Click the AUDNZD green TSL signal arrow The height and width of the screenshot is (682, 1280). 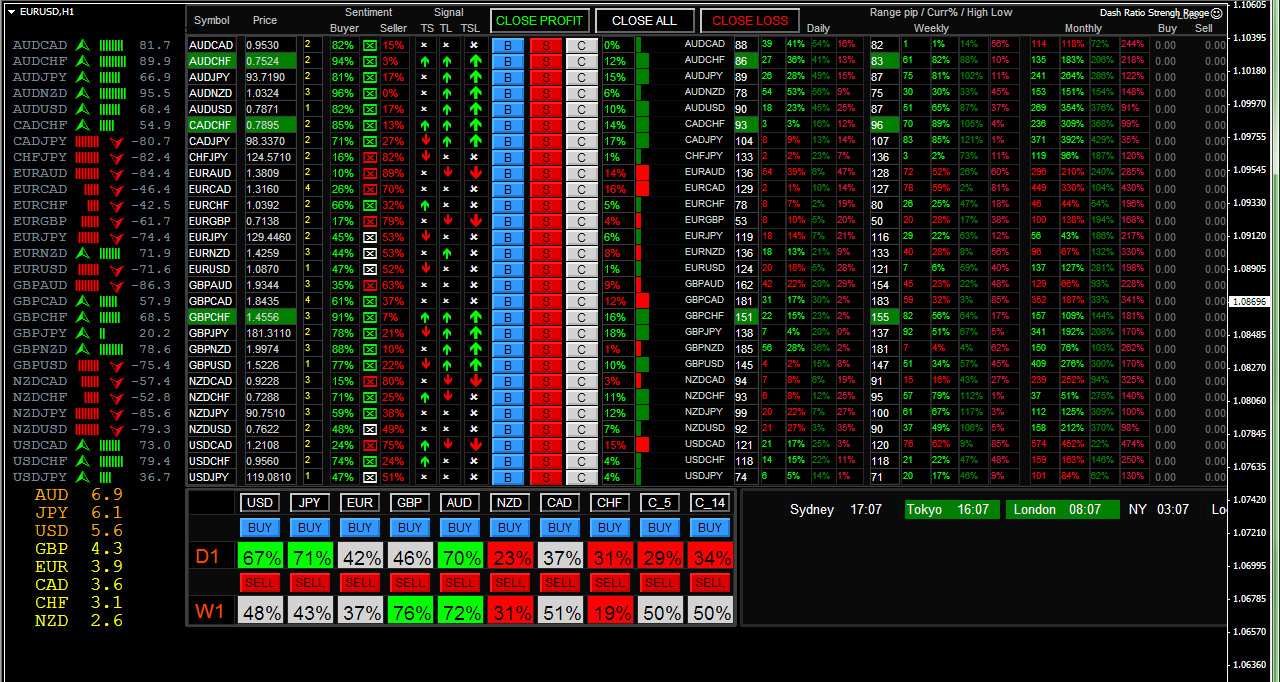pos(474,94)
